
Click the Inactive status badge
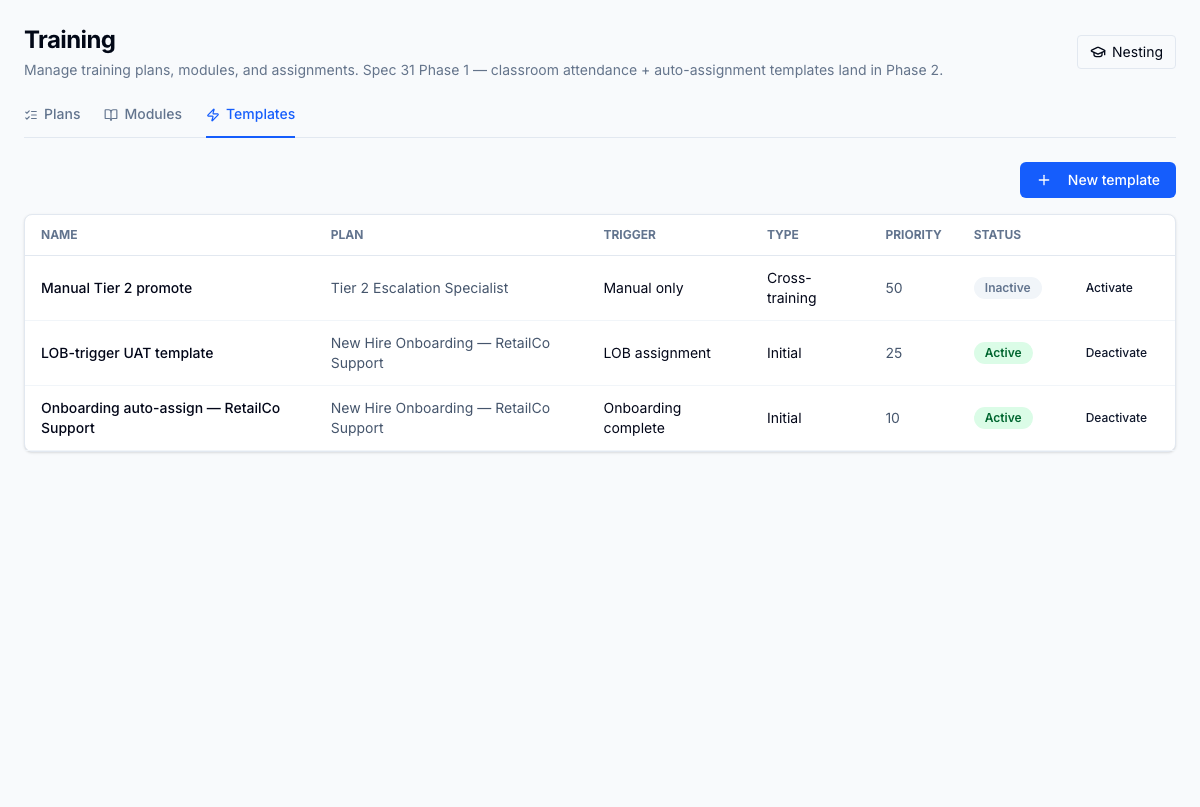1008,288
